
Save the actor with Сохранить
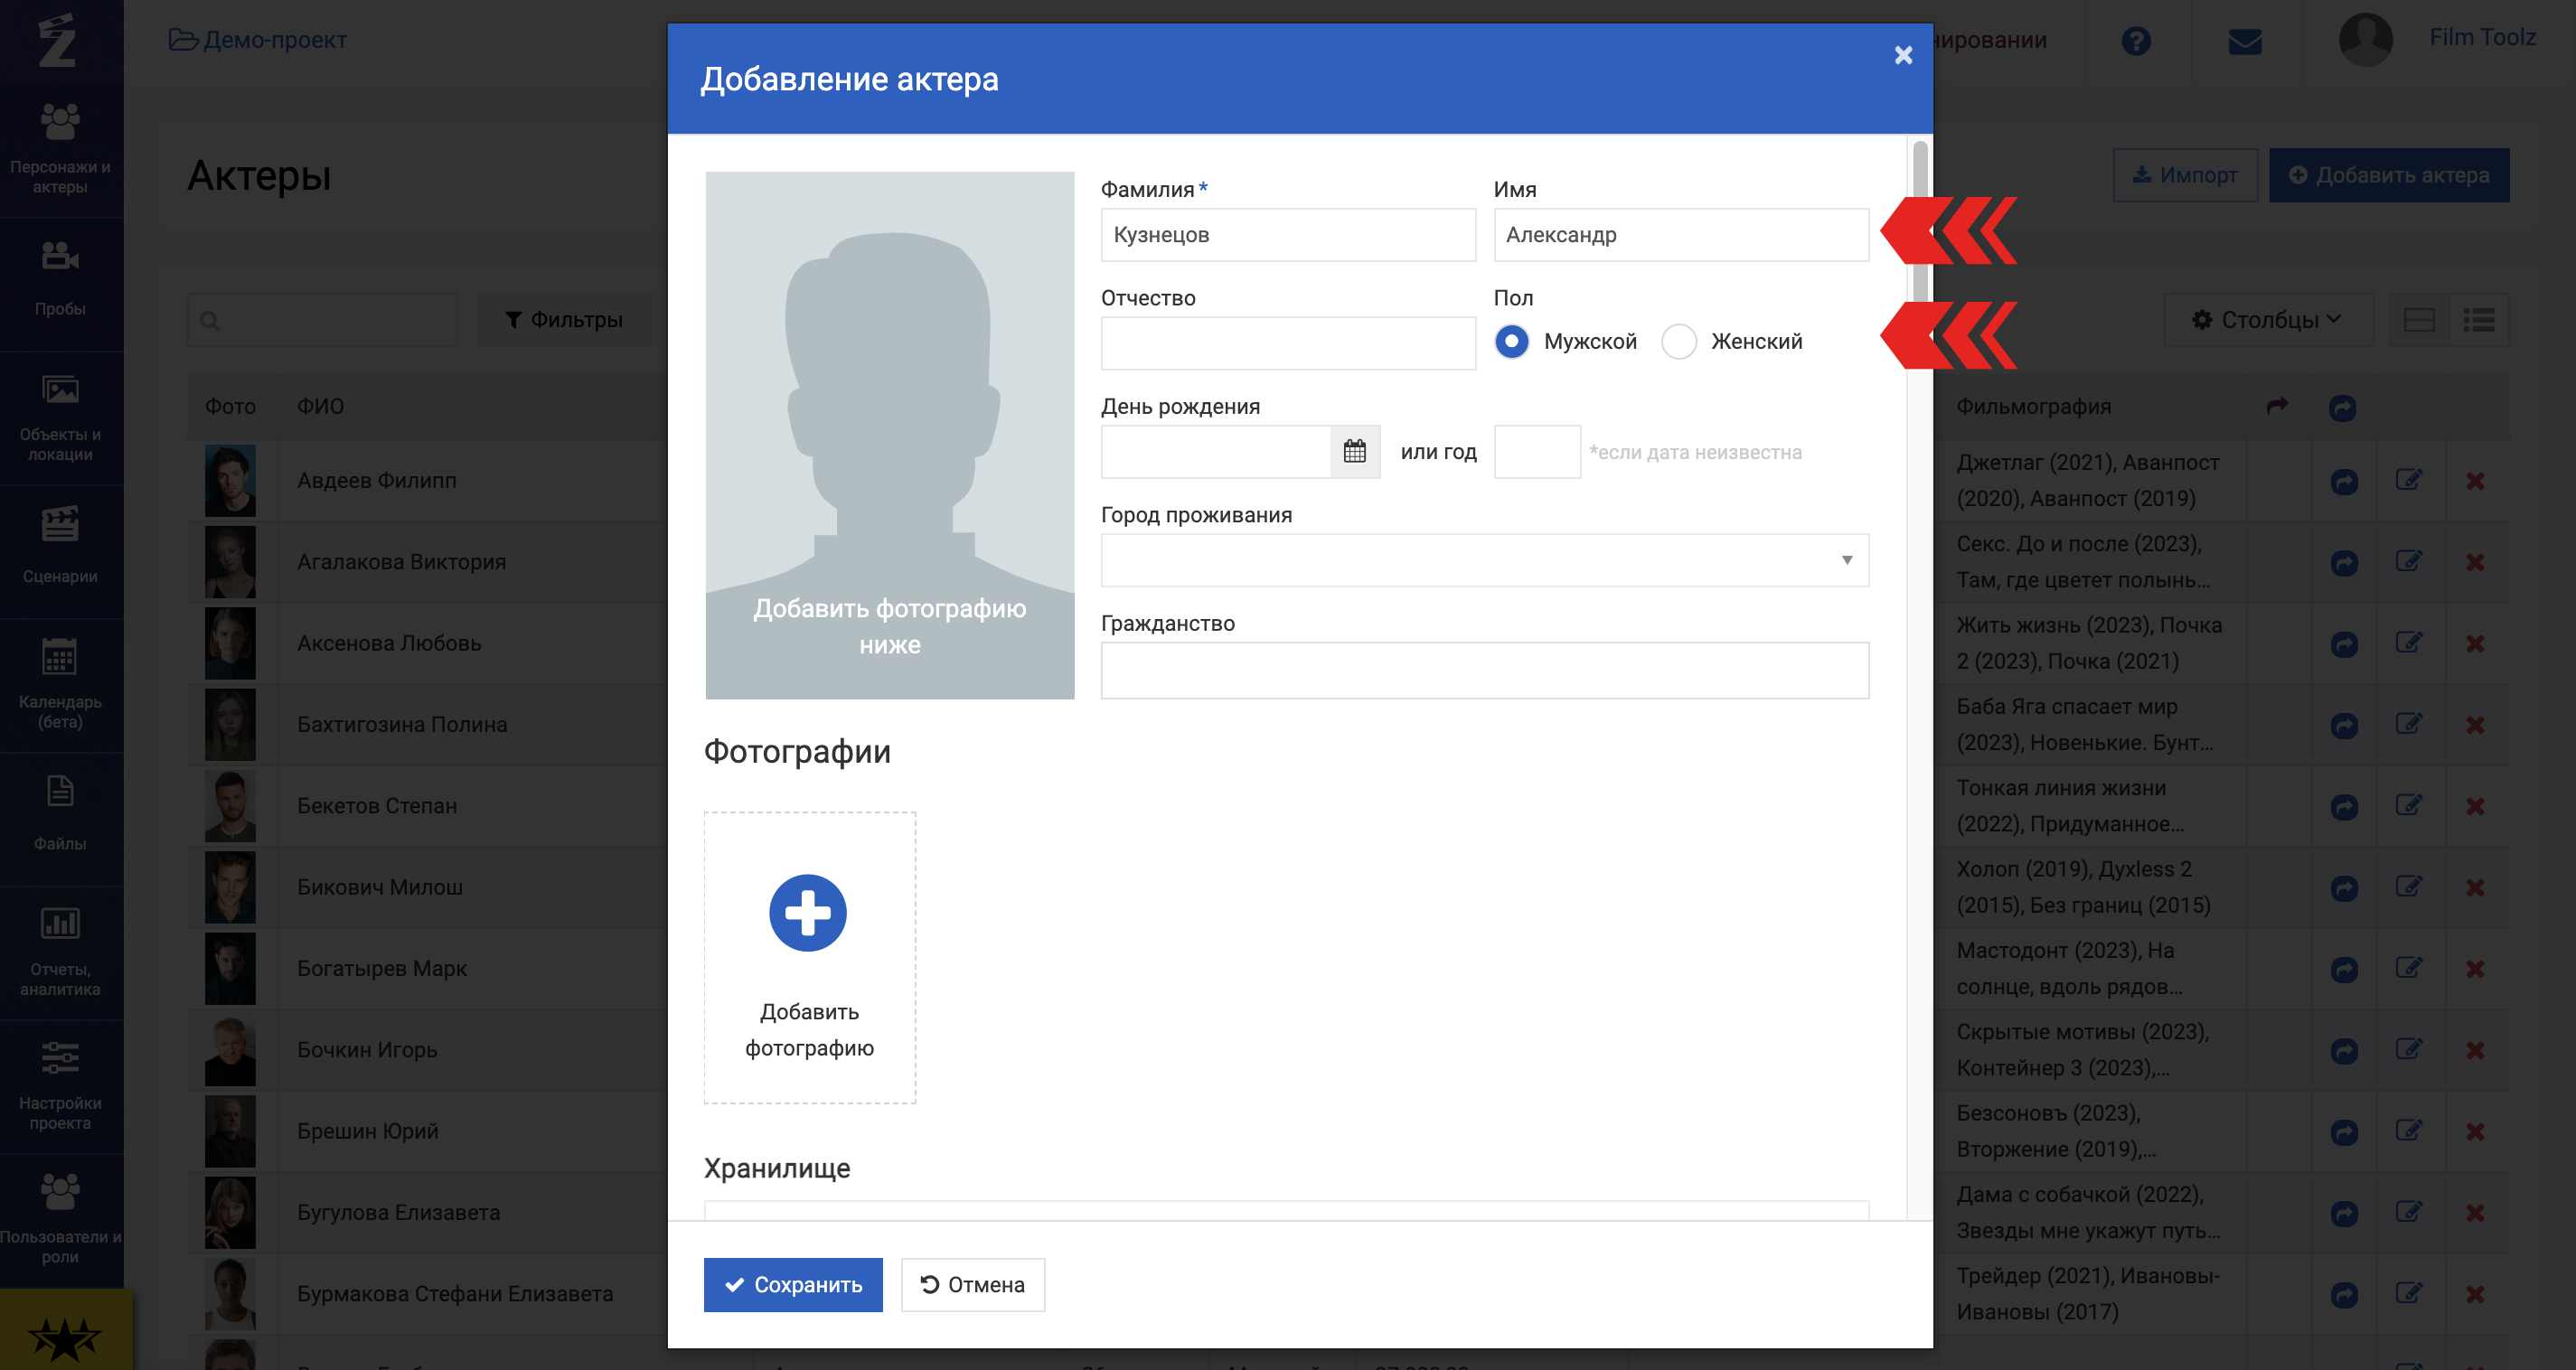(793, 1284)
